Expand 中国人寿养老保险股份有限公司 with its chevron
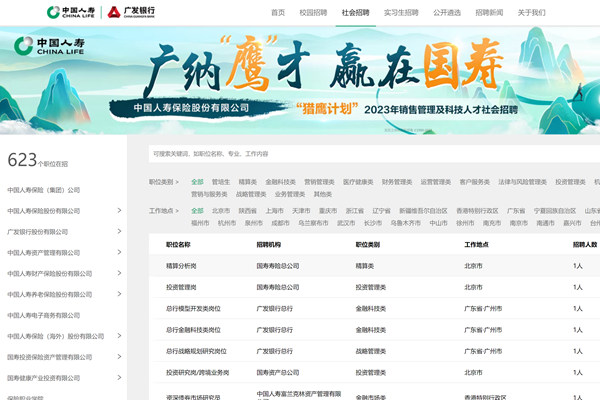Image resolution: width=600 pixels, height=400 pixels. [119, 294]
